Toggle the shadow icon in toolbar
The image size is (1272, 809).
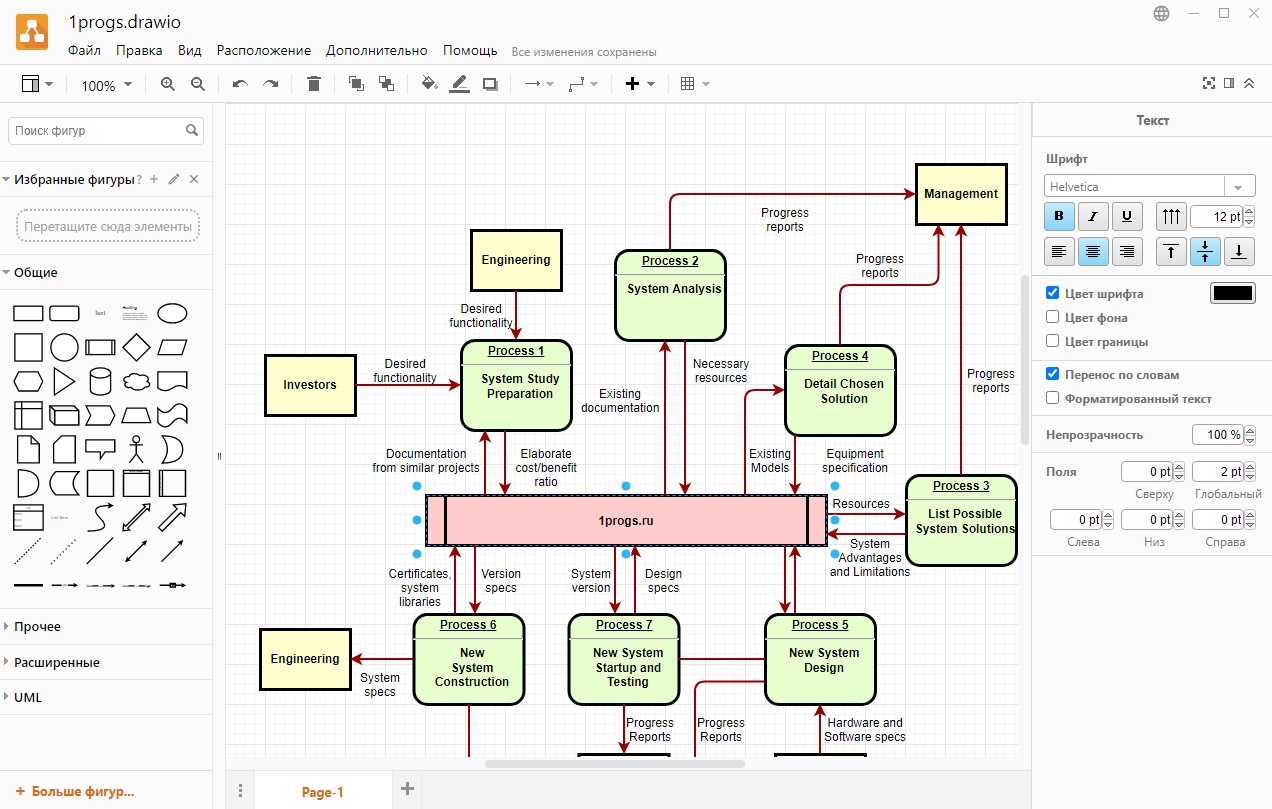coord(490,85)
